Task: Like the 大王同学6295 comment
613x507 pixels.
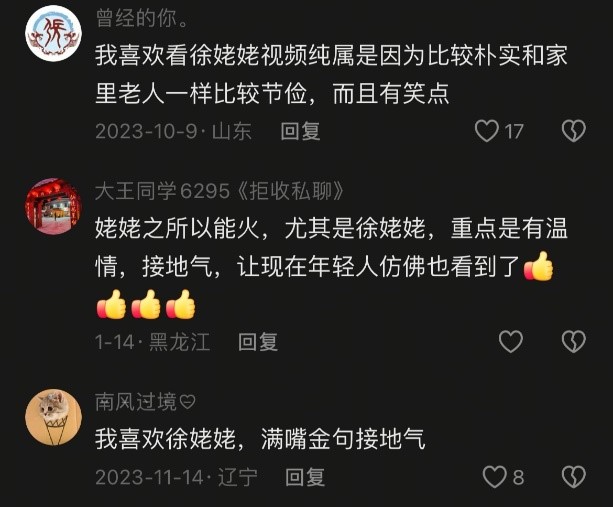Action: (511, 341)
